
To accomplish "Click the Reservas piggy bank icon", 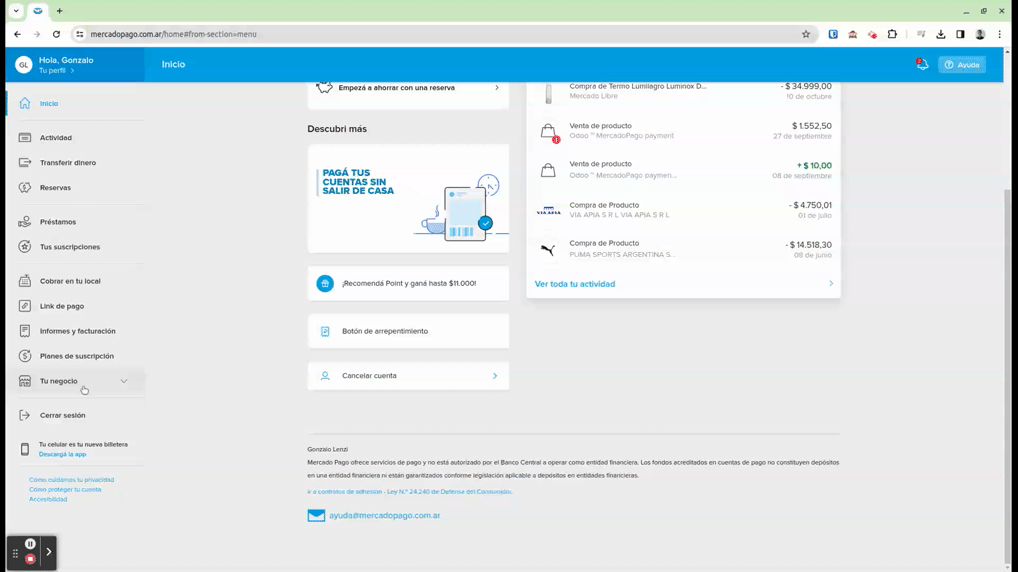I will pyautogui.click(x=25, y=188).
